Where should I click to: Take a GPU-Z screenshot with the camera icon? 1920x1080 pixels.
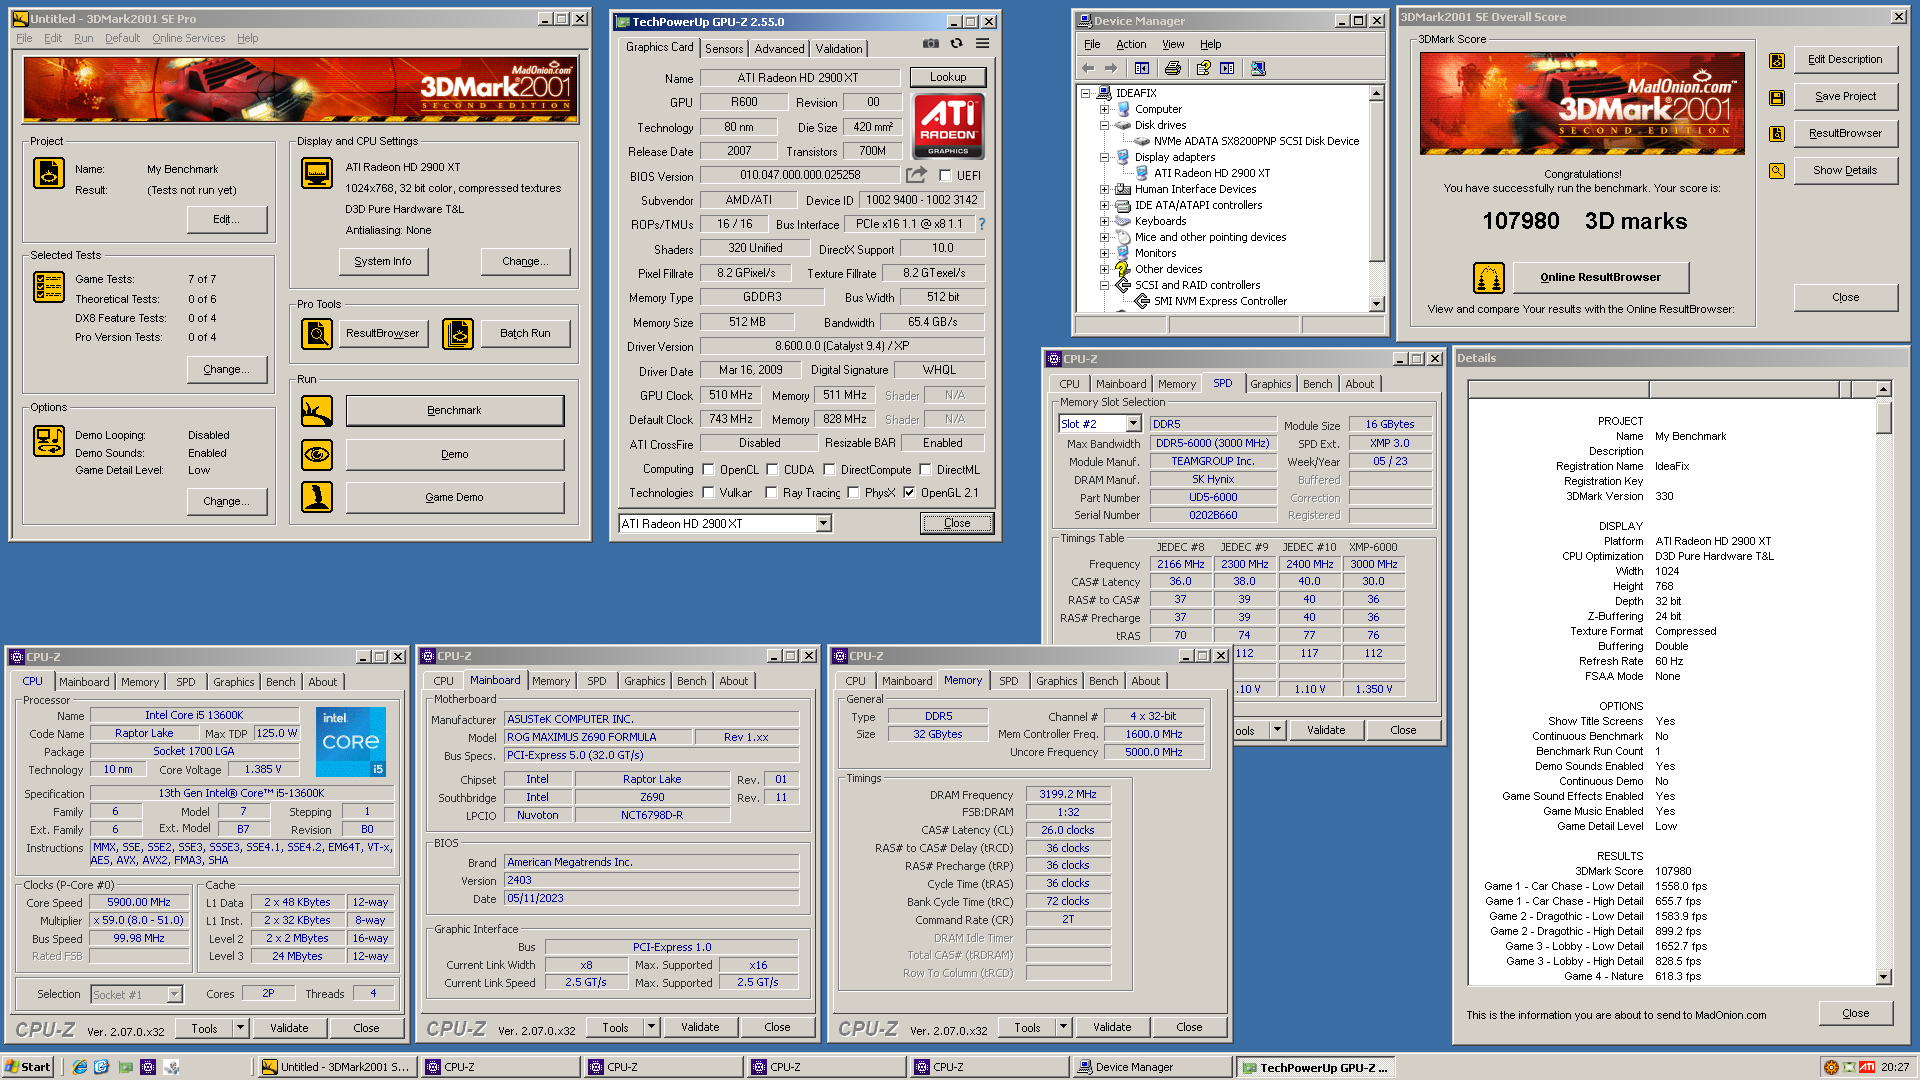pyautogui.click(x=931, y=44)
